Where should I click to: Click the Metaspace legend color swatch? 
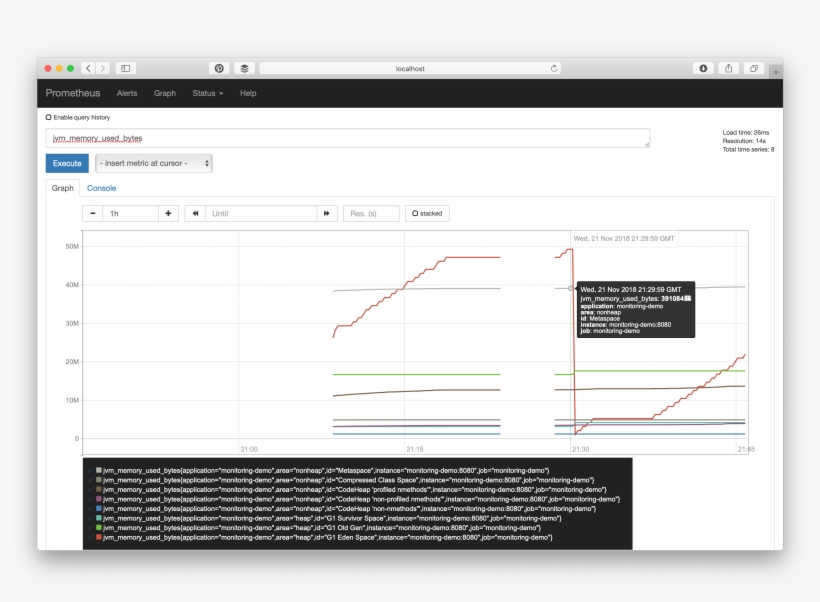[98, 470]
